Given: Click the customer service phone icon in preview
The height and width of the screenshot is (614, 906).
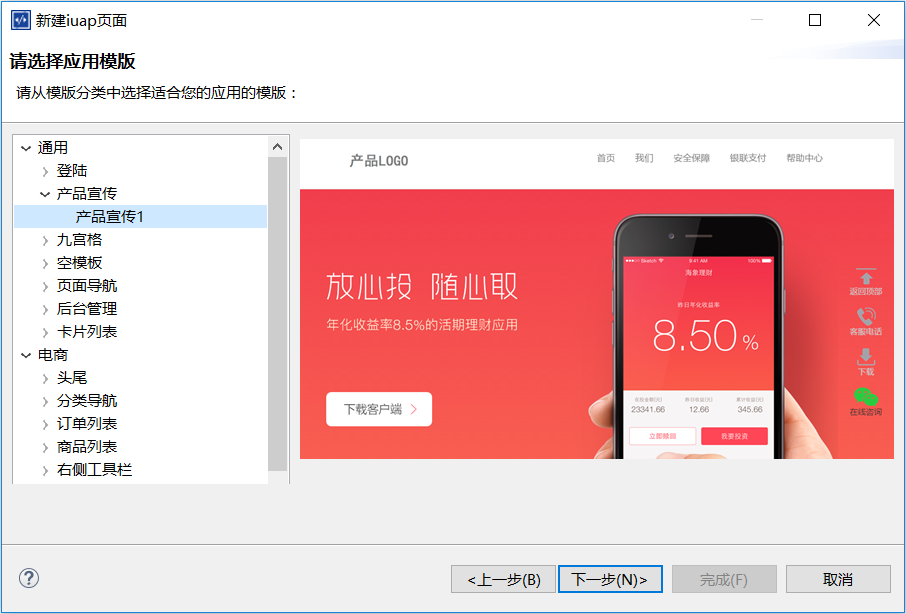Looking at the screenshot, I should point(865,317).
